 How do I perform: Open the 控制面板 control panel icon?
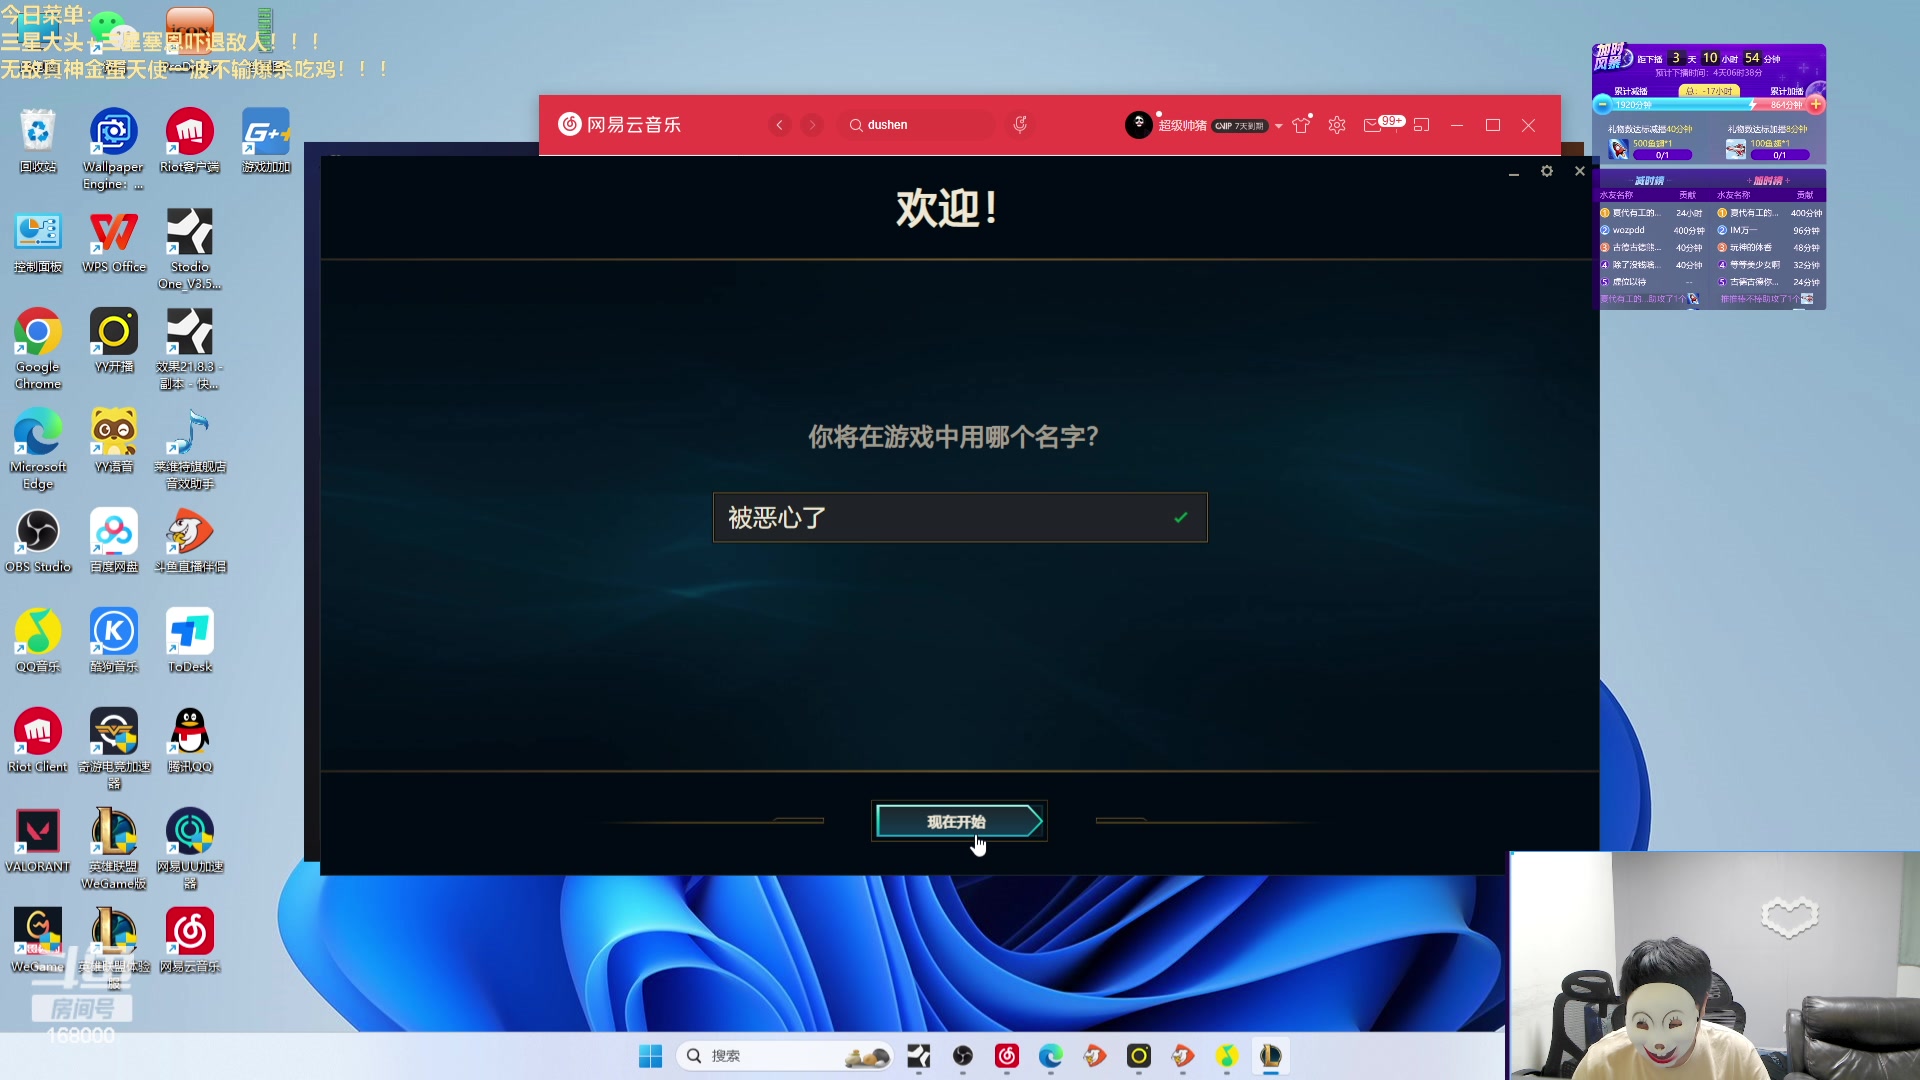(x=38, y=241)
